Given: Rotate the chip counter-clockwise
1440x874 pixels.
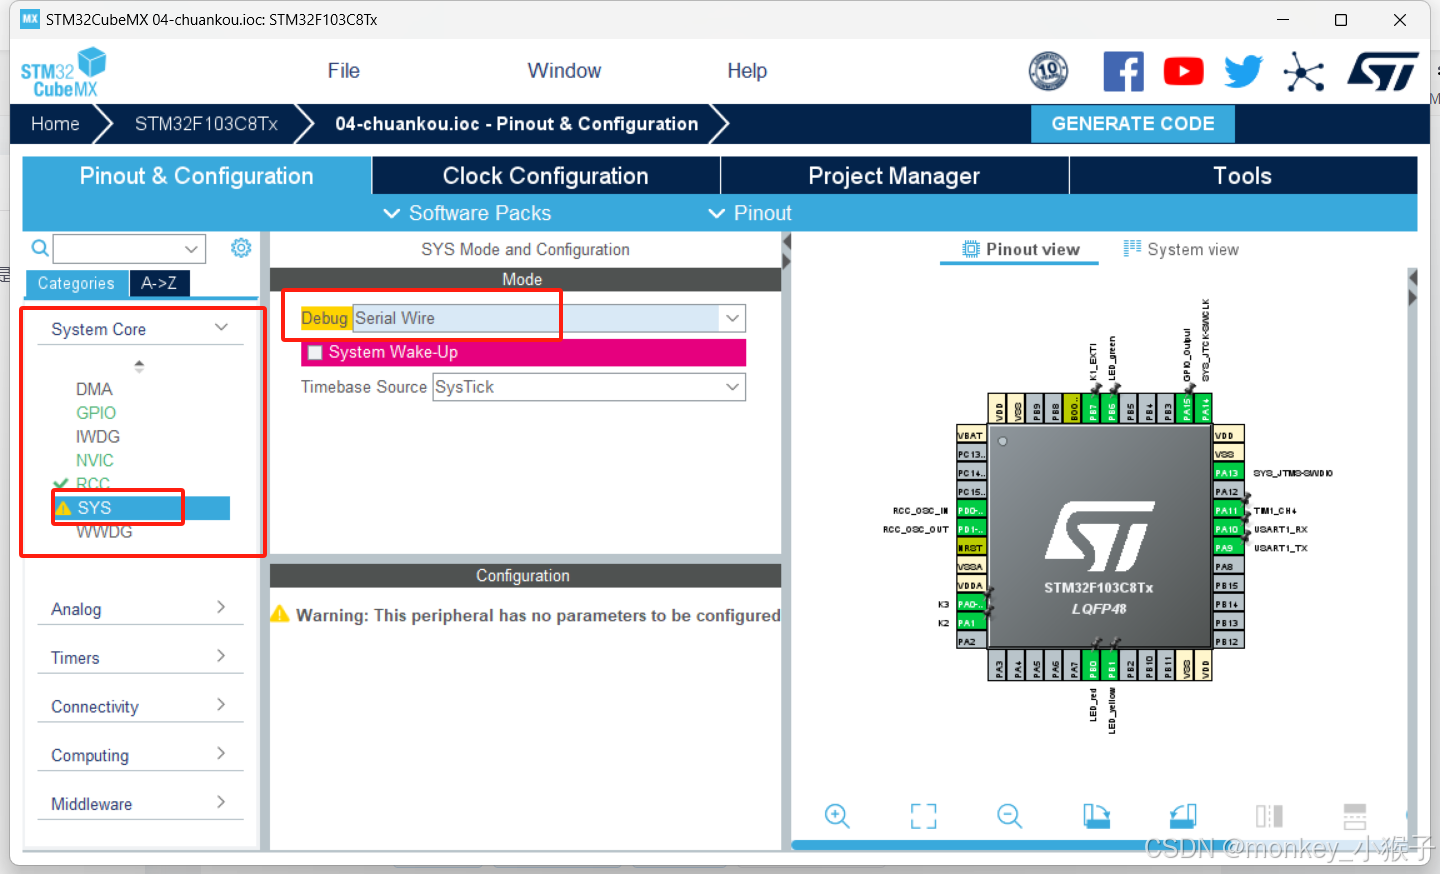Looking at the screenshot, I should click(x=1182, y=816).
